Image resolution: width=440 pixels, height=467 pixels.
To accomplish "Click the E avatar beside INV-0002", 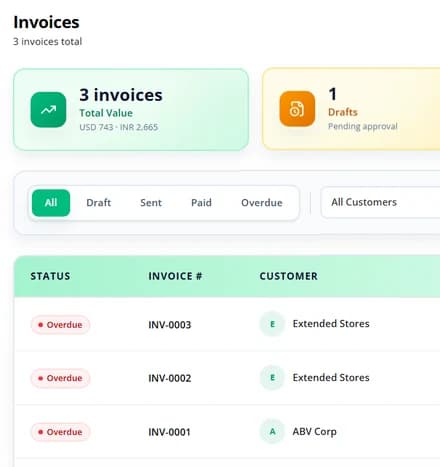I will pos(272,378).
